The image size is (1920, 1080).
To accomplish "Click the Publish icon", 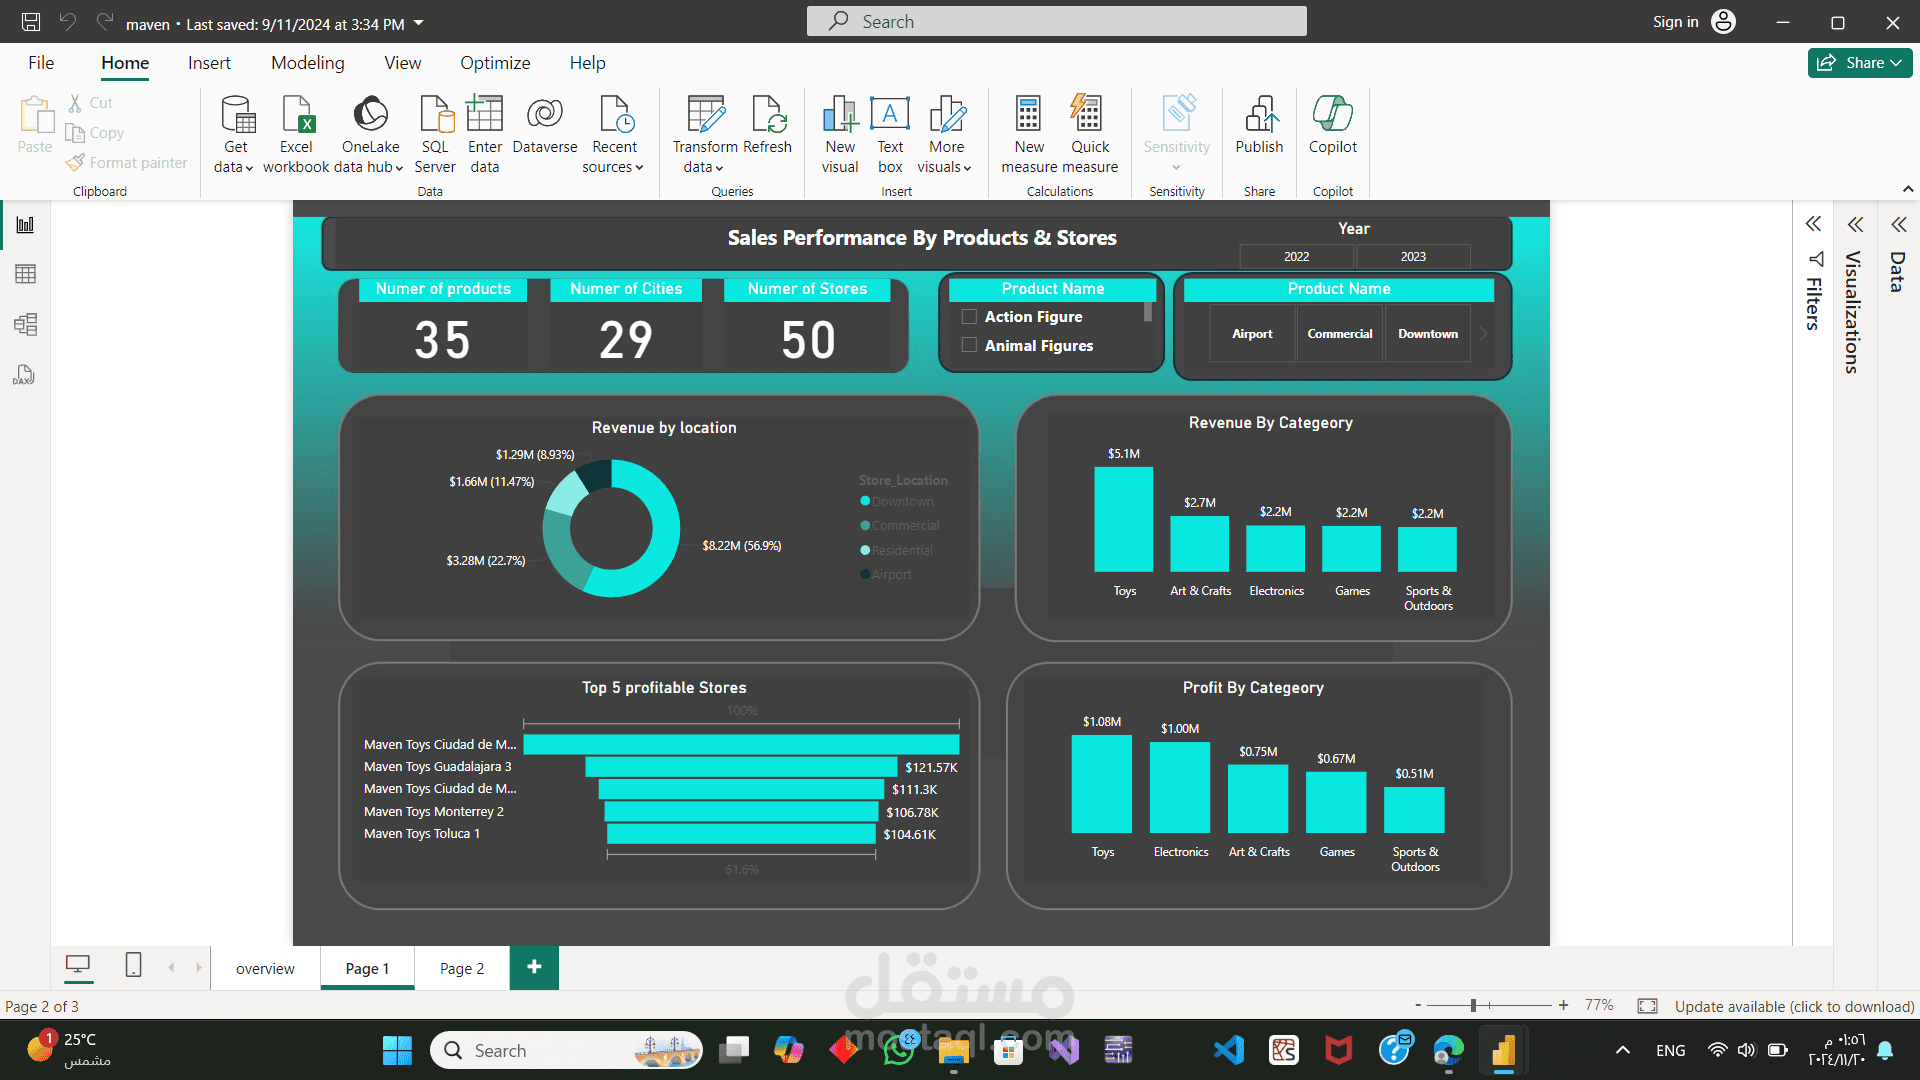I will point(1259,115).
